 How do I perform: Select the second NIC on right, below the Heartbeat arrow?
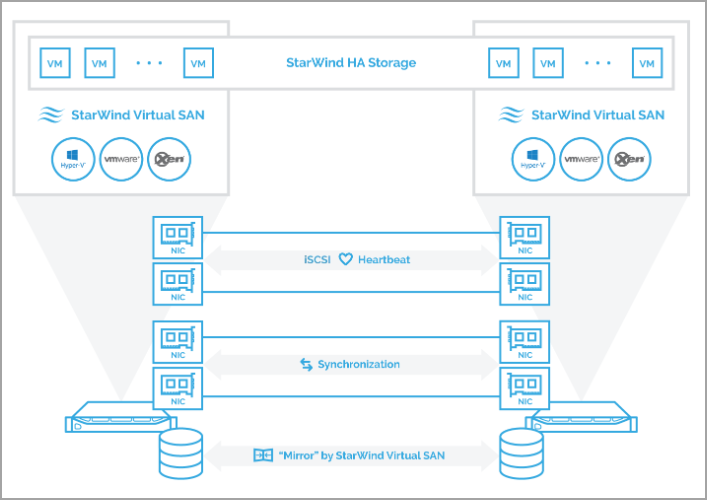[525, 284]
